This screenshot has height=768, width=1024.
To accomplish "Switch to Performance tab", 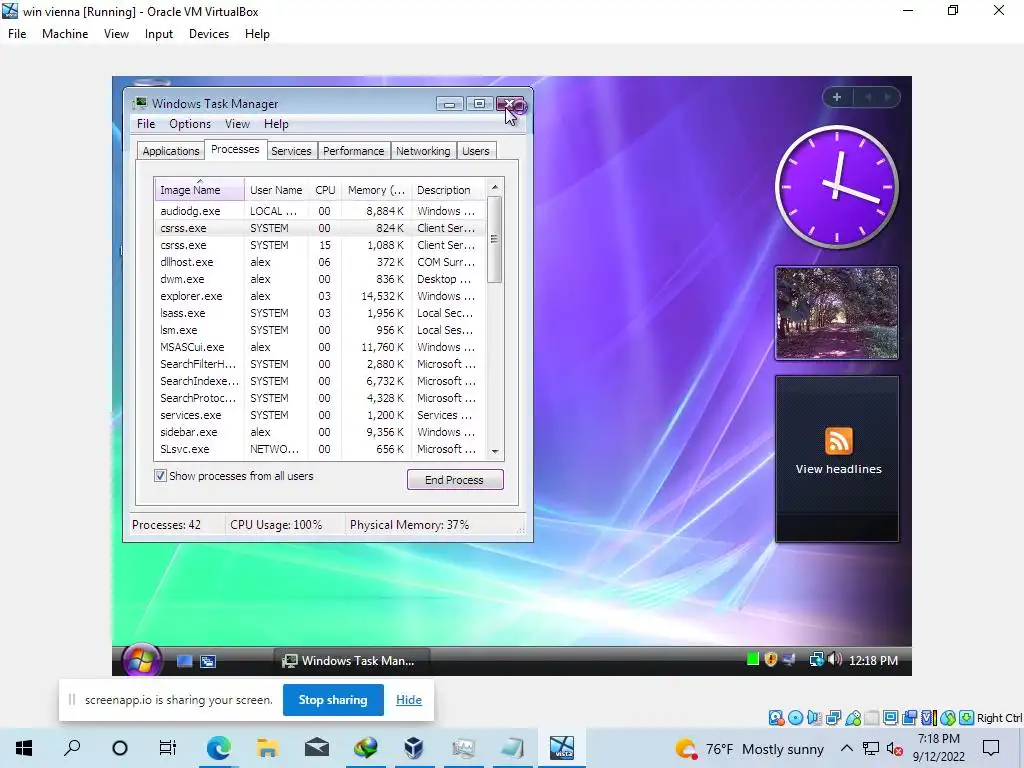I will pyautogui.click(x=353, y=151).
